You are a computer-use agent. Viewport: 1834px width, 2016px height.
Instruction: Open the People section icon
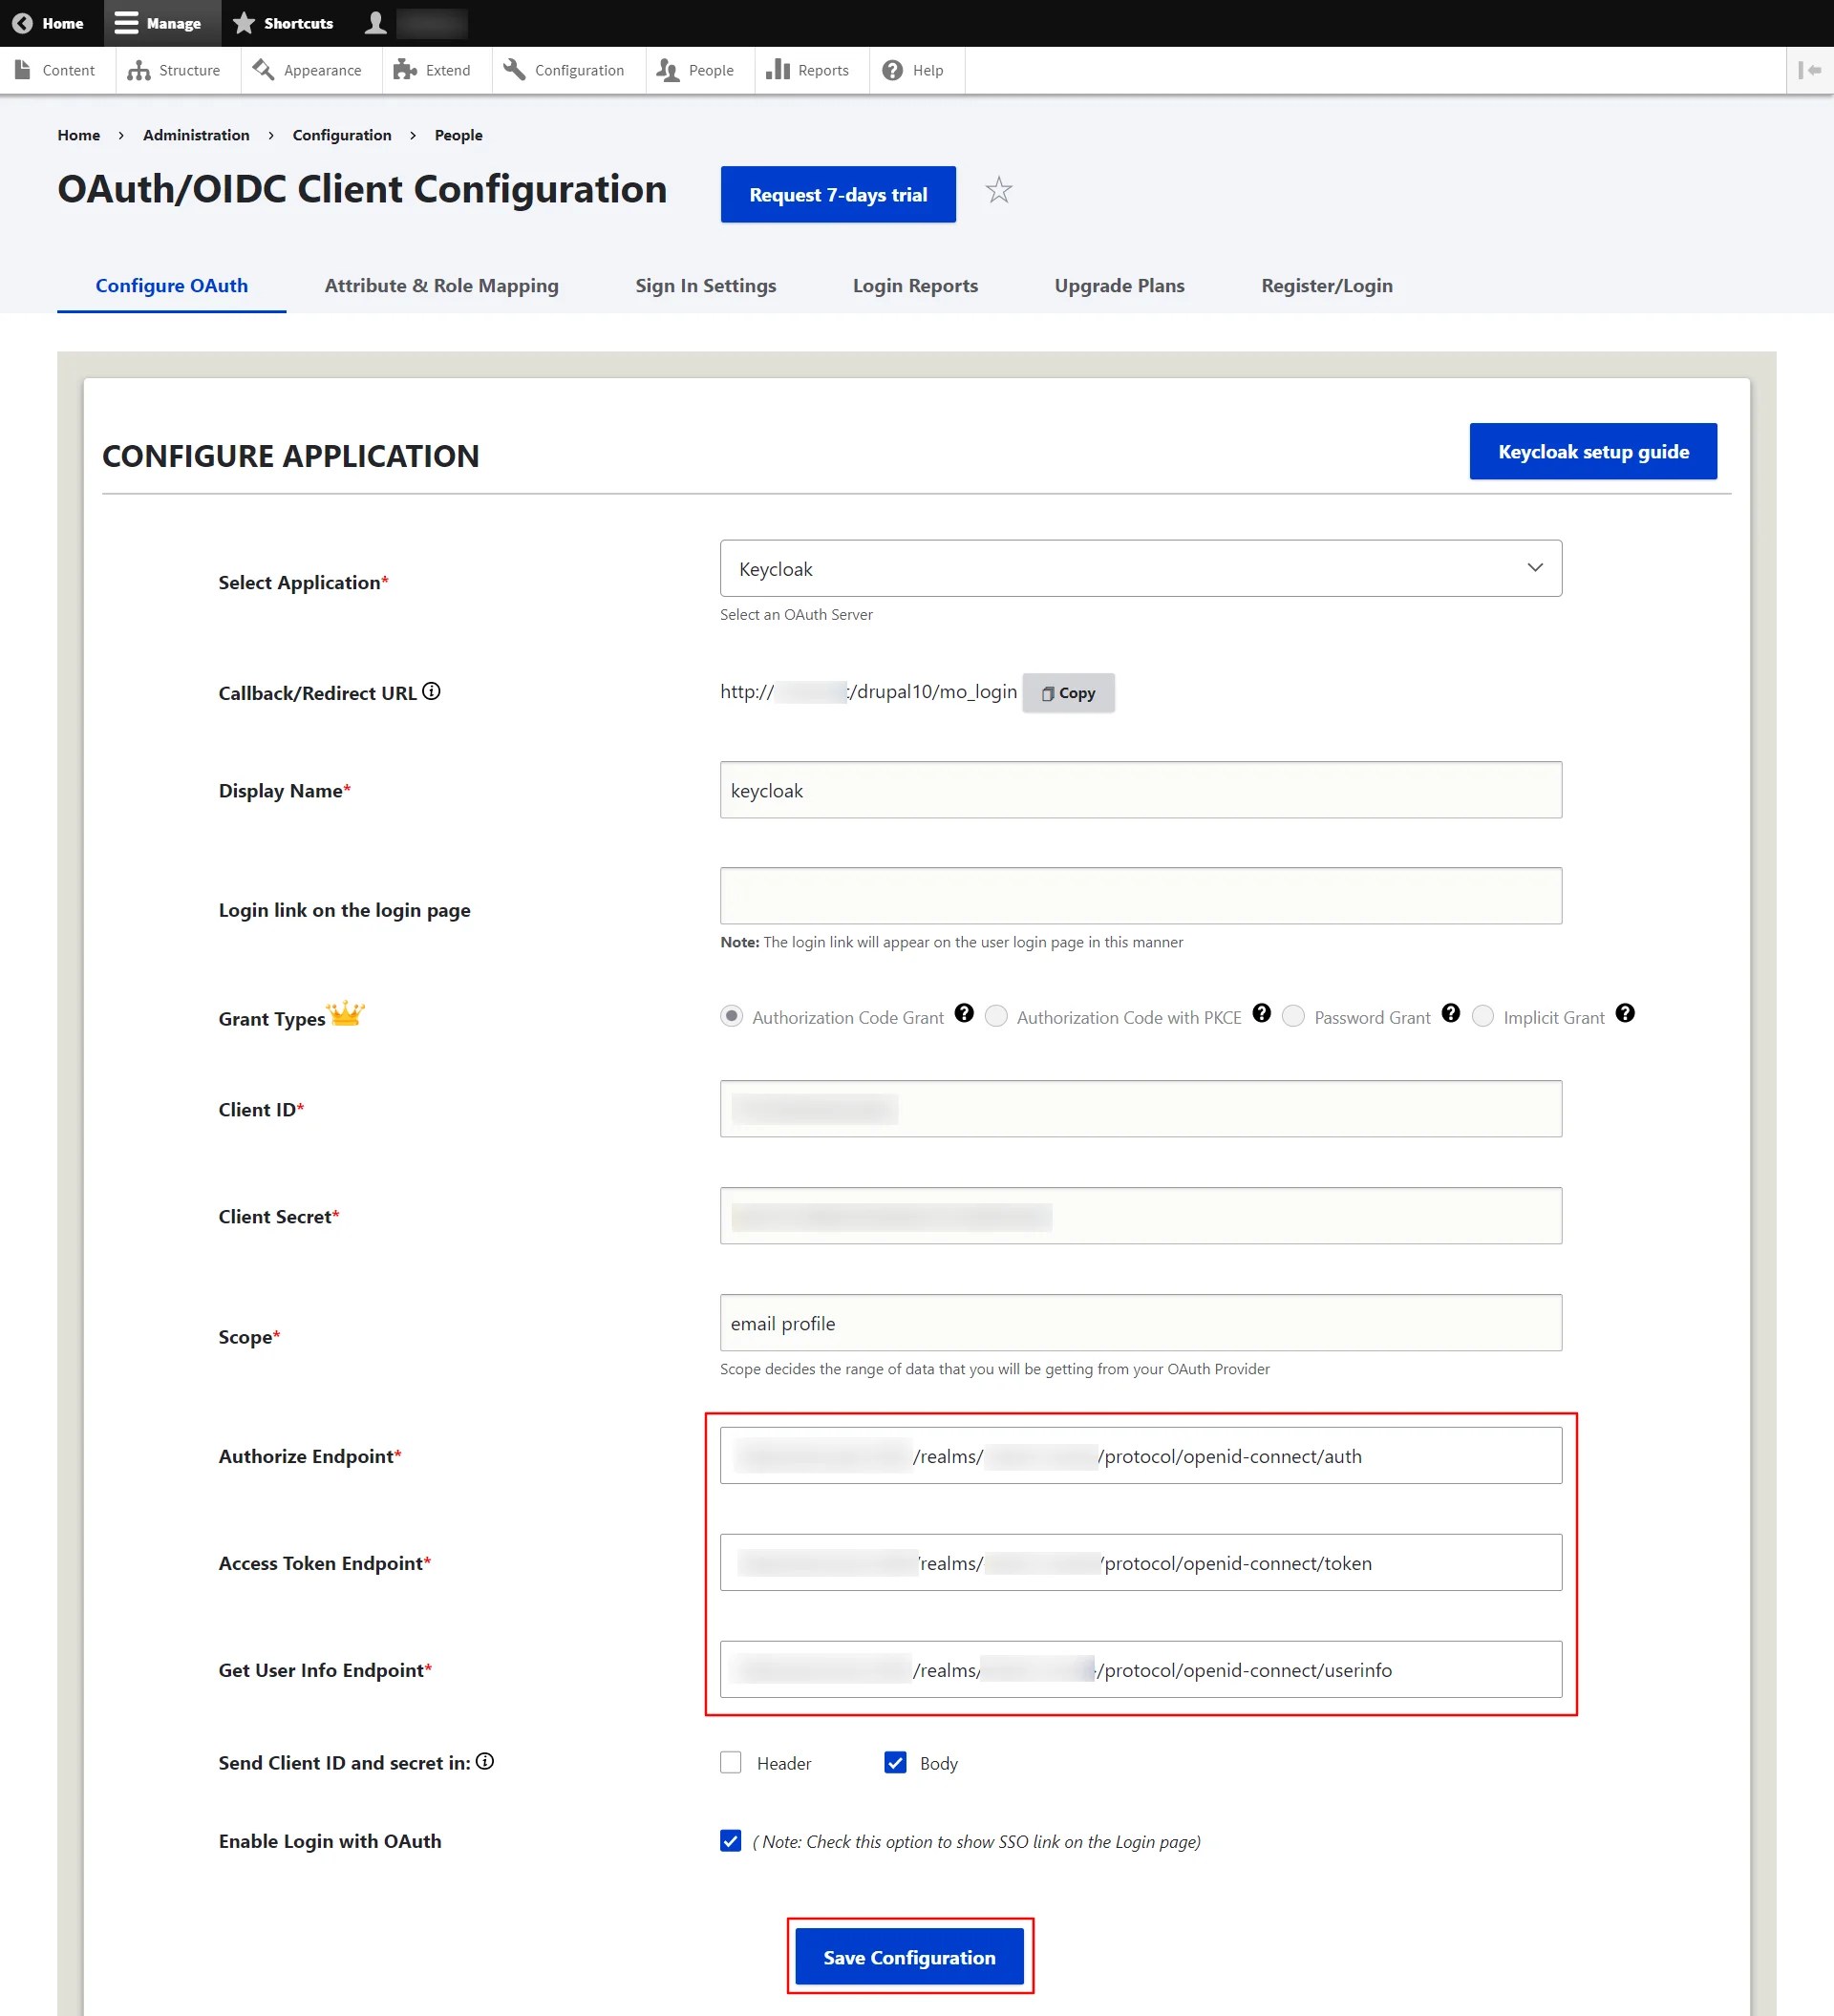tap(667, 70)
